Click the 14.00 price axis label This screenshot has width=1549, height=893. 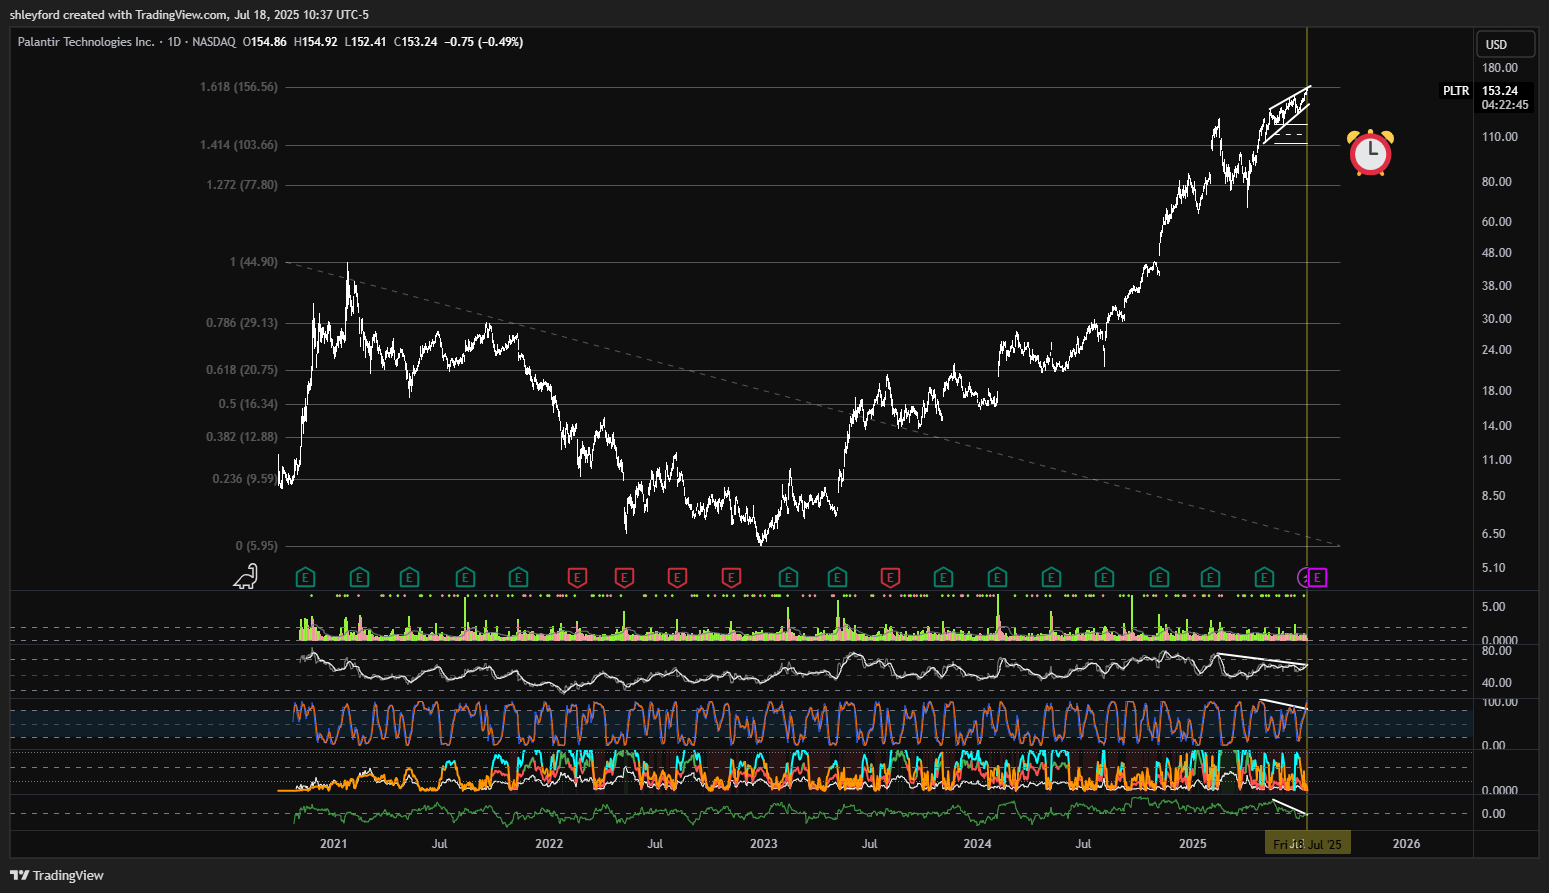tap(1497, 426)
